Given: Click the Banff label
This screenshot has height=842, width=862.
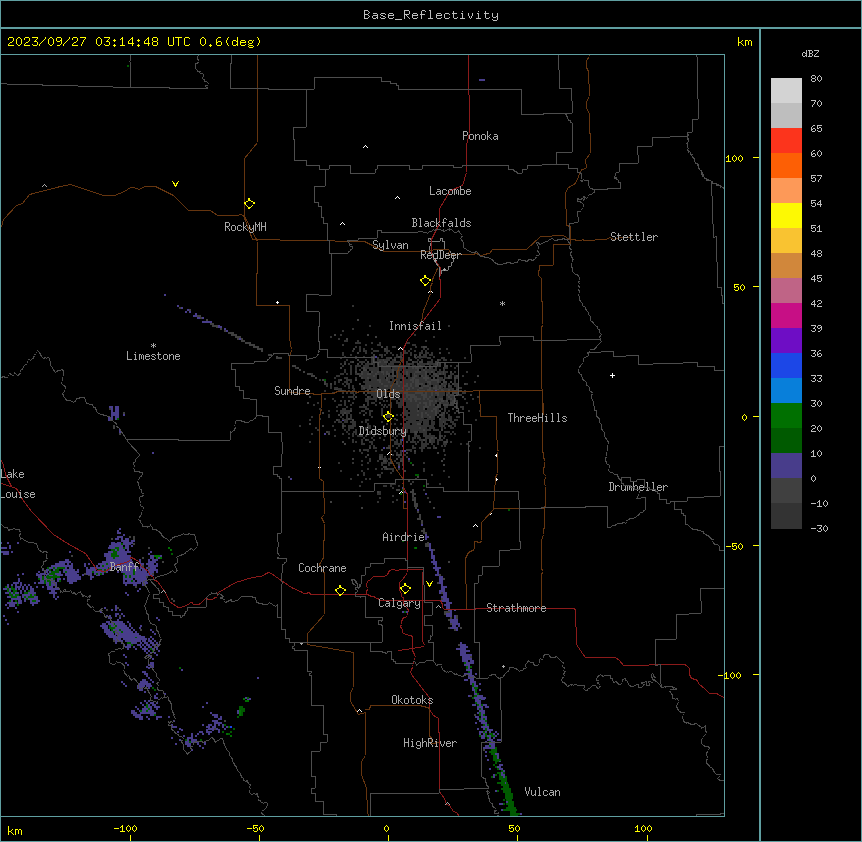Looking at the screenshot, I should (125, 567).
